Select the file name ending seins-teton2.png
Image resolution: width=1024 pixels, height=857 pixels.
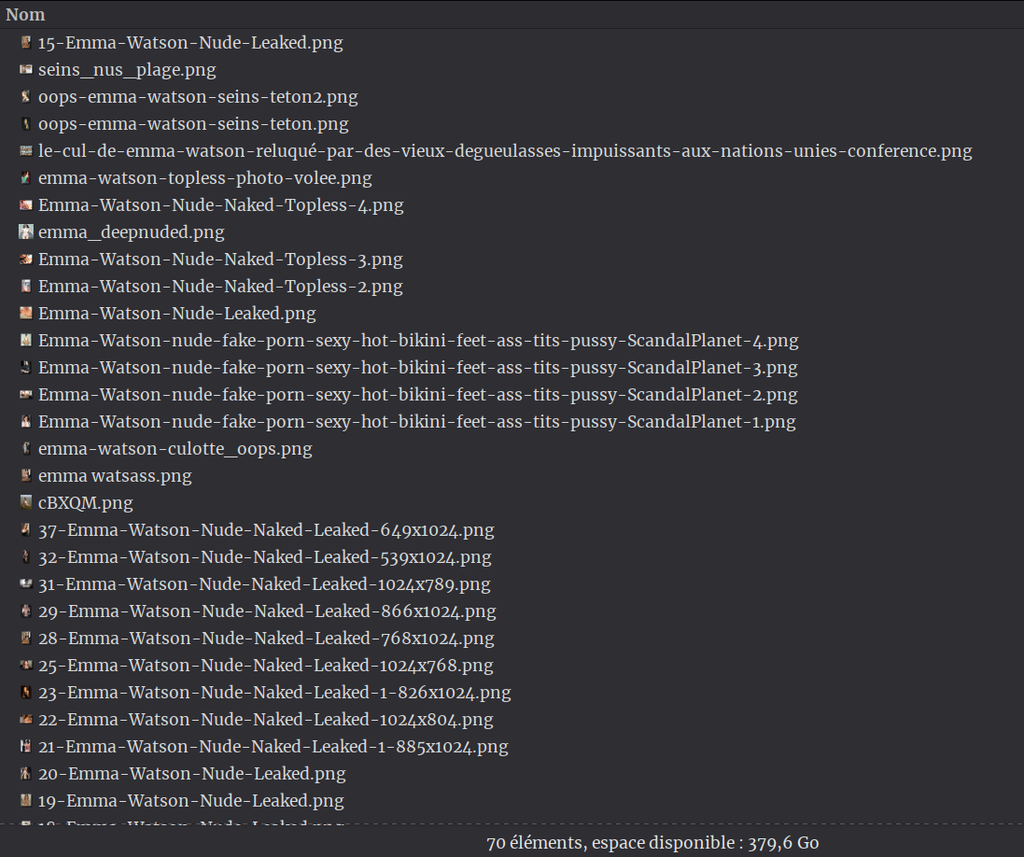[x=198, y=97]
